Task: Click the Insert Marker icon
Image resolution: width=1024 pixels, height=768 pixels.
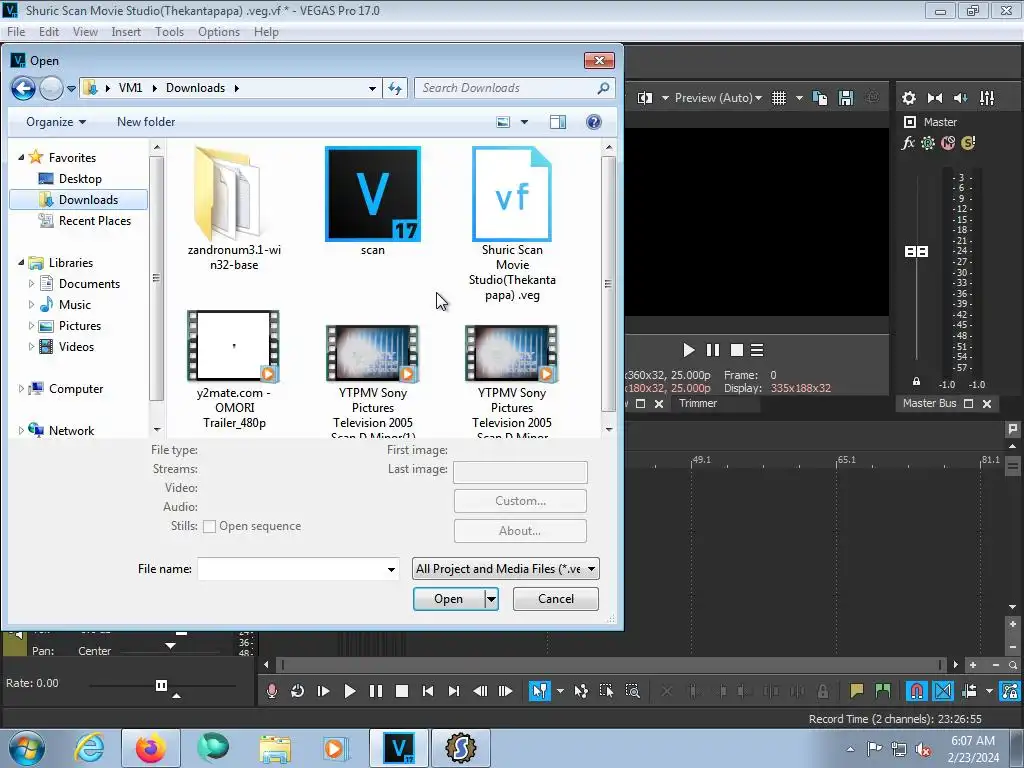Action: 856,691
